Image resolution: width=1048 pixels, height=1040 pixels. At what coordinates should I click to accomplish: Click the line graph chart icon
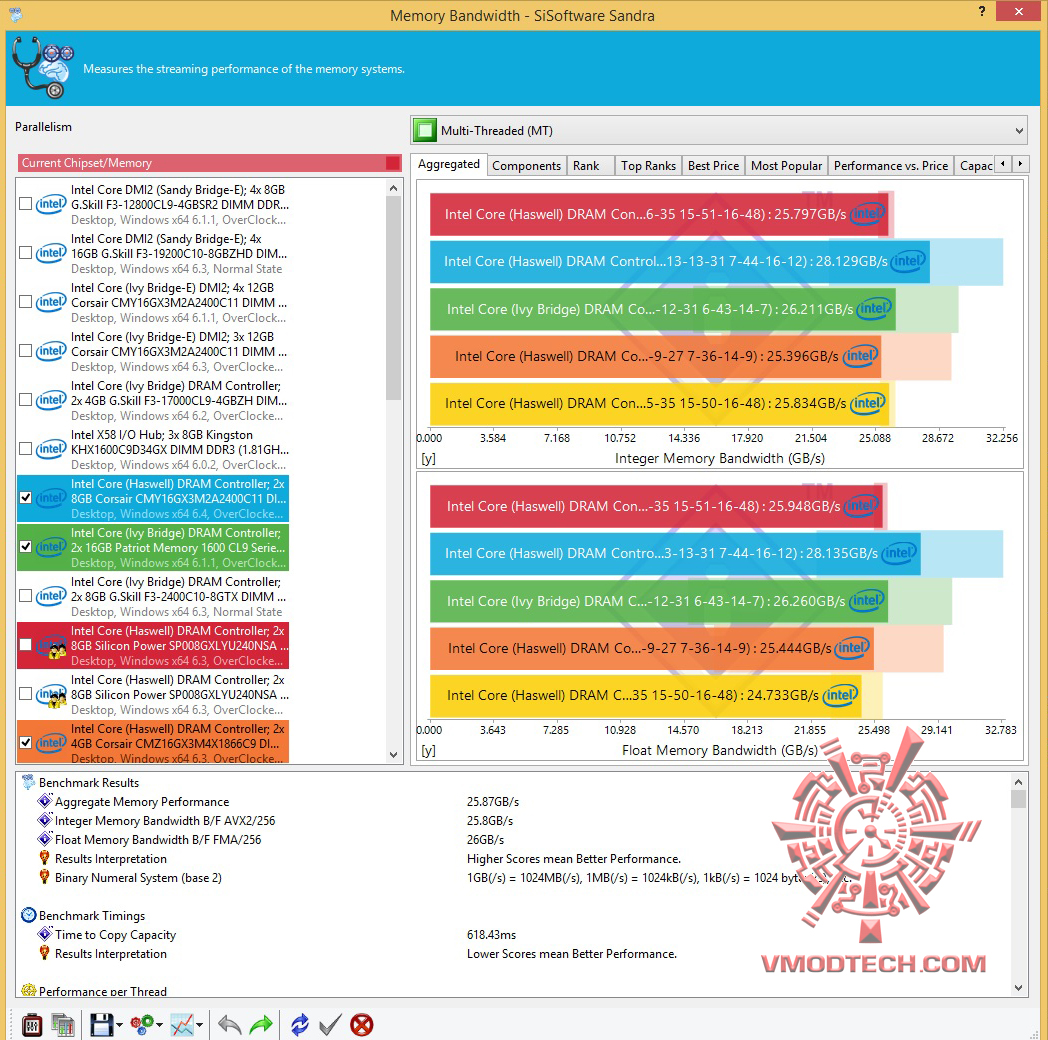182,1024
